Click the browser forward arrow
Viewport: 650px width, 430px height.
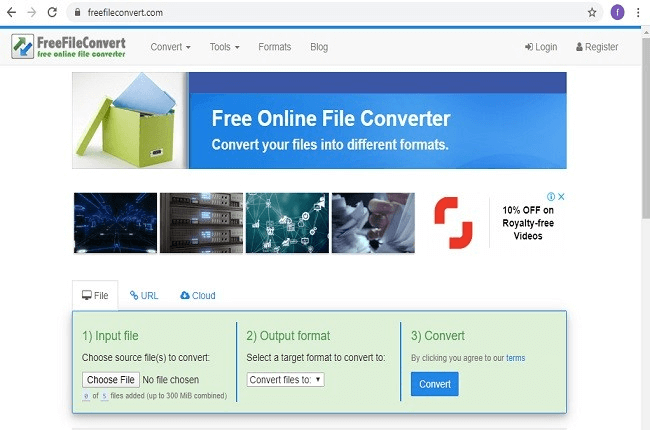(32, 12)
